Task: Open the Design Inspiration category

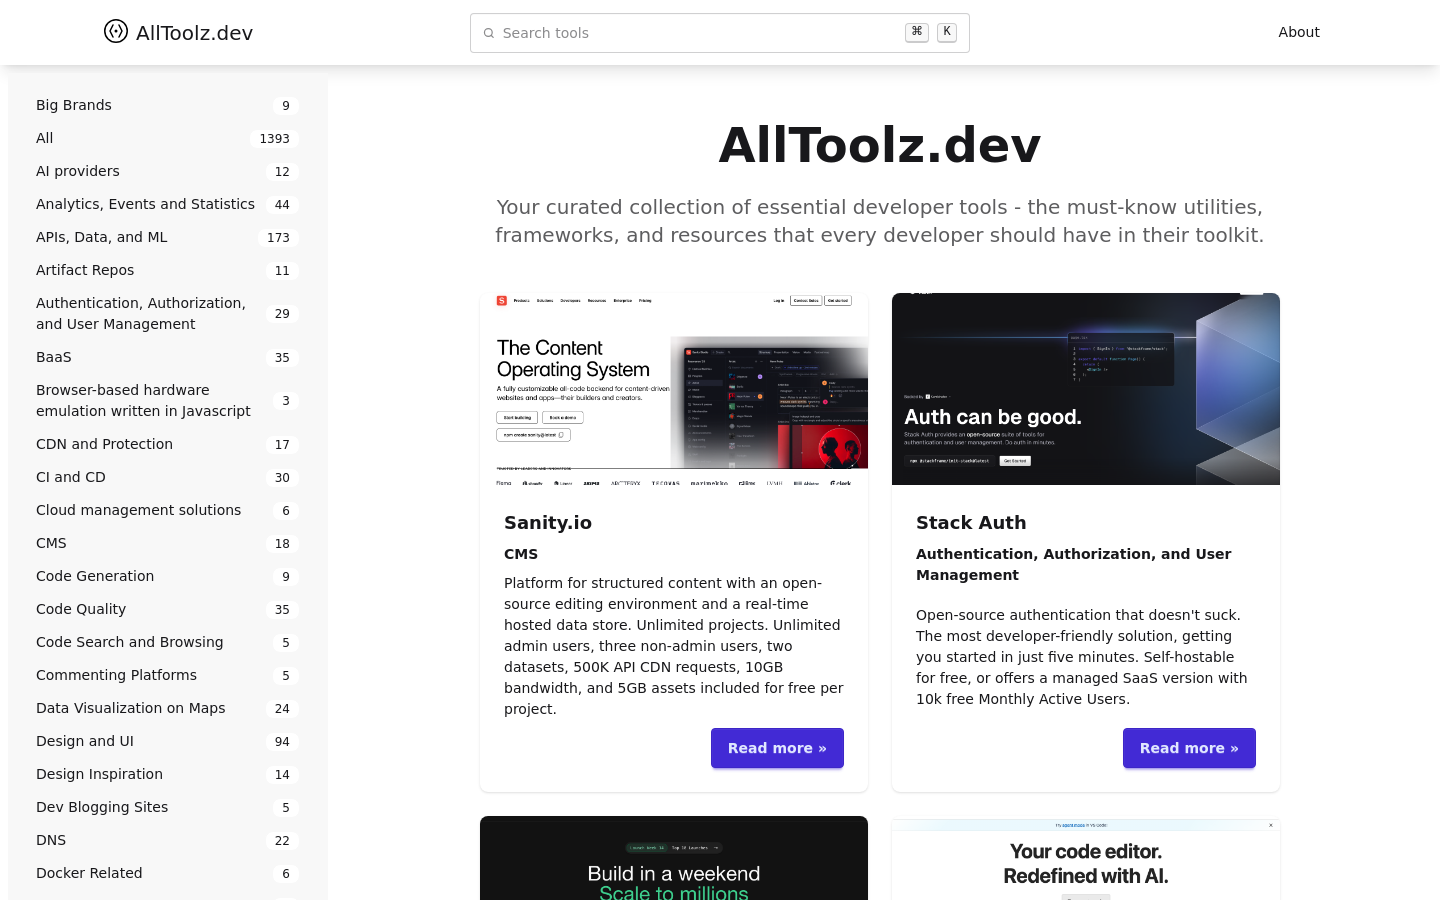Action: pos(168,774)
